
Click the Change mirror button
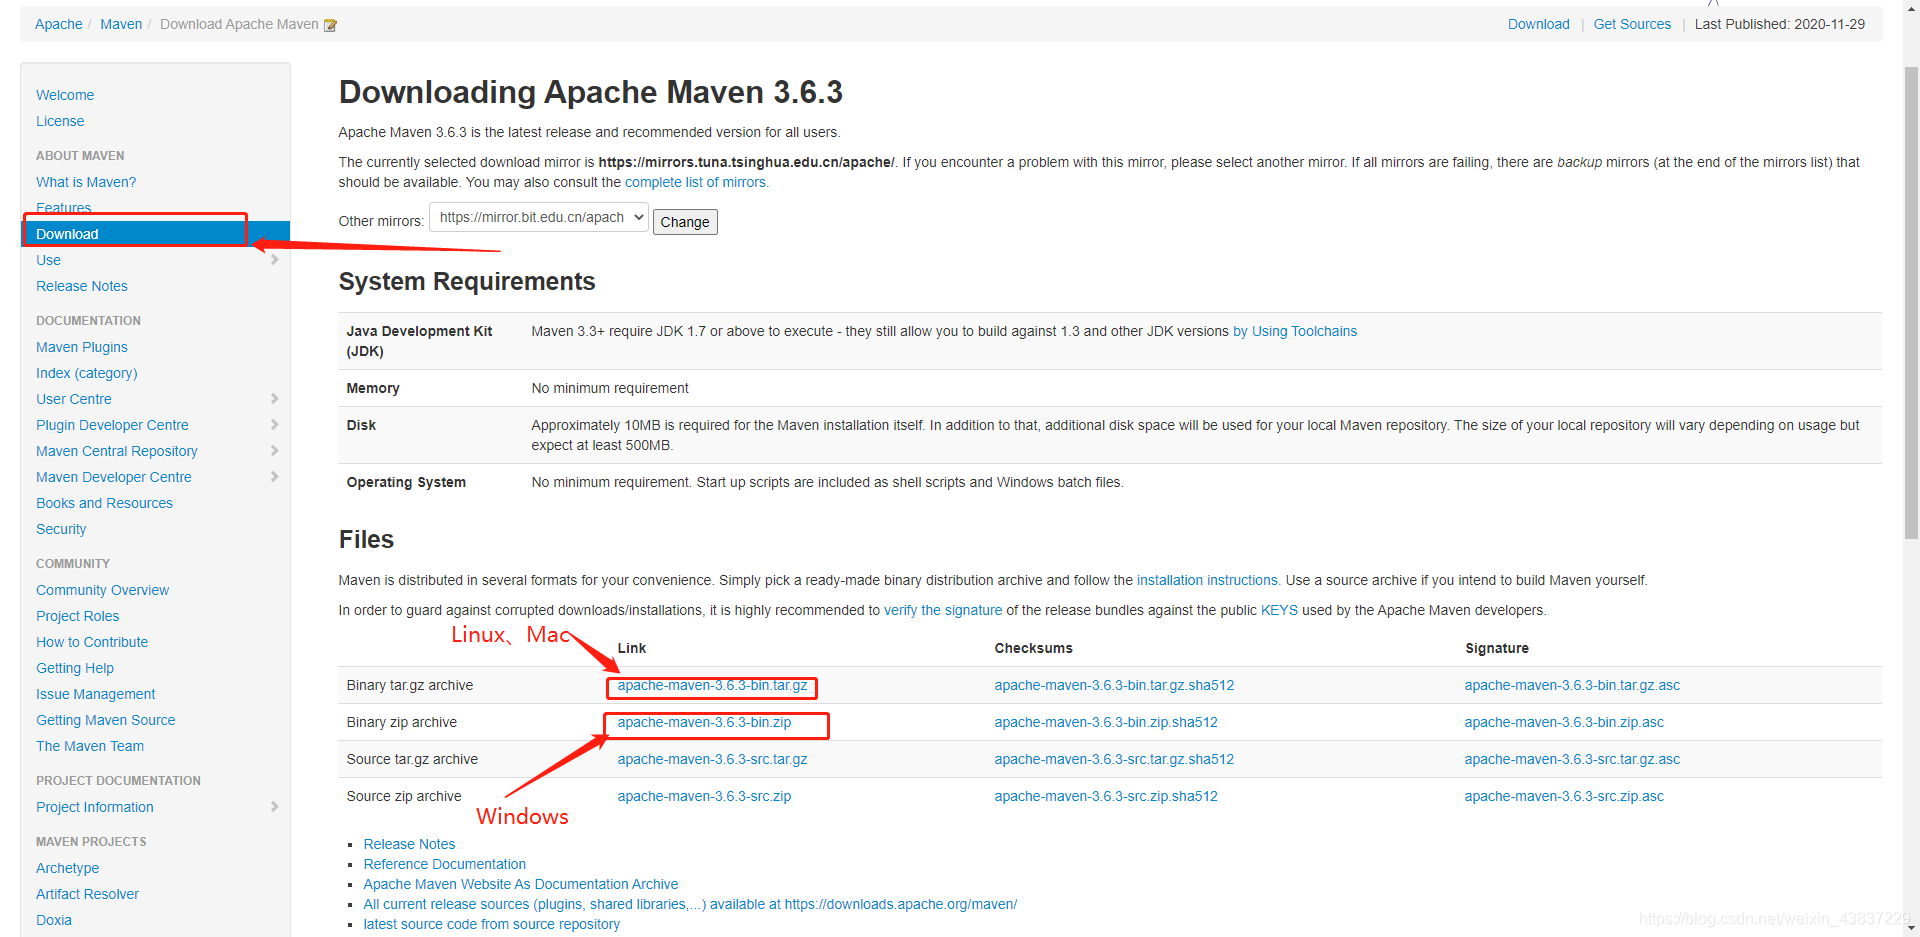tap(685, 222)
